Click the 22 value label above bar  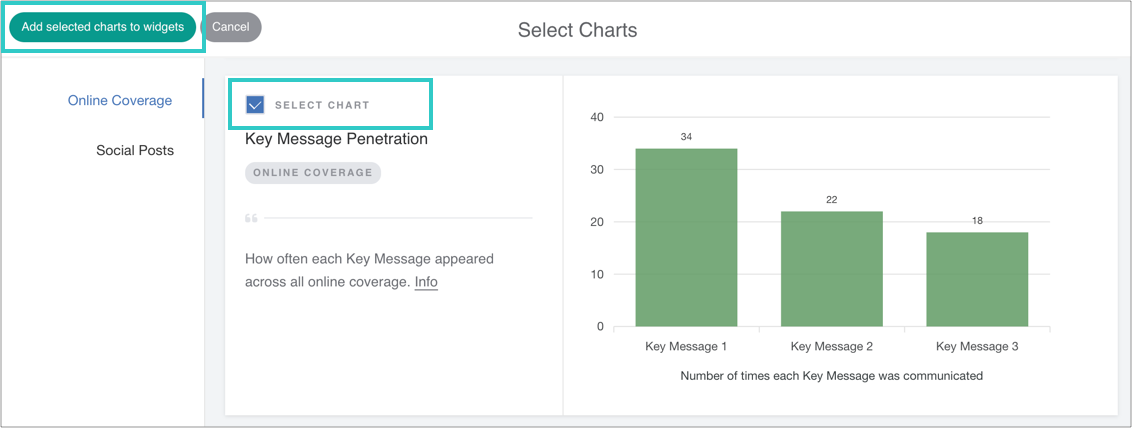click(831, 199)
